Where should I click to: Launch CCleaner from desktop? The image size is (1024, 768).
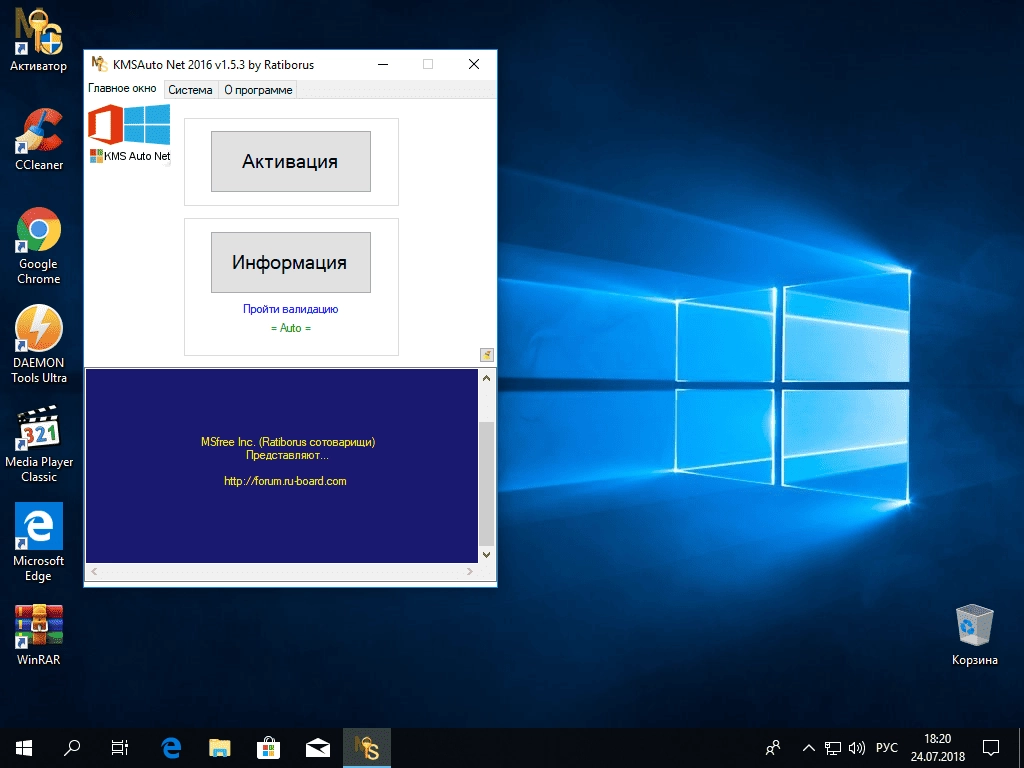point(39,139)
